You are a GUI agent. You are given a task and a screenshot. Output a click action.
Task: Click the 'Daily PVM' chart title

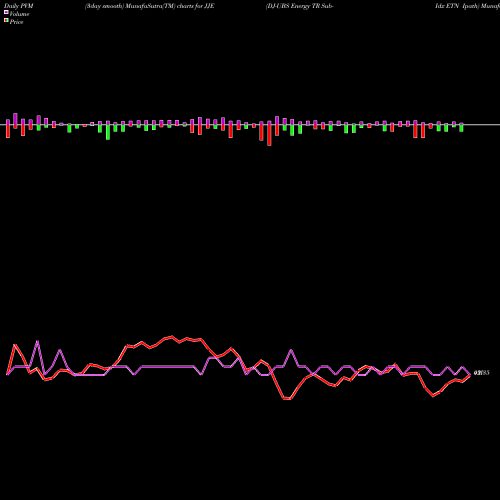pos(19,6)
